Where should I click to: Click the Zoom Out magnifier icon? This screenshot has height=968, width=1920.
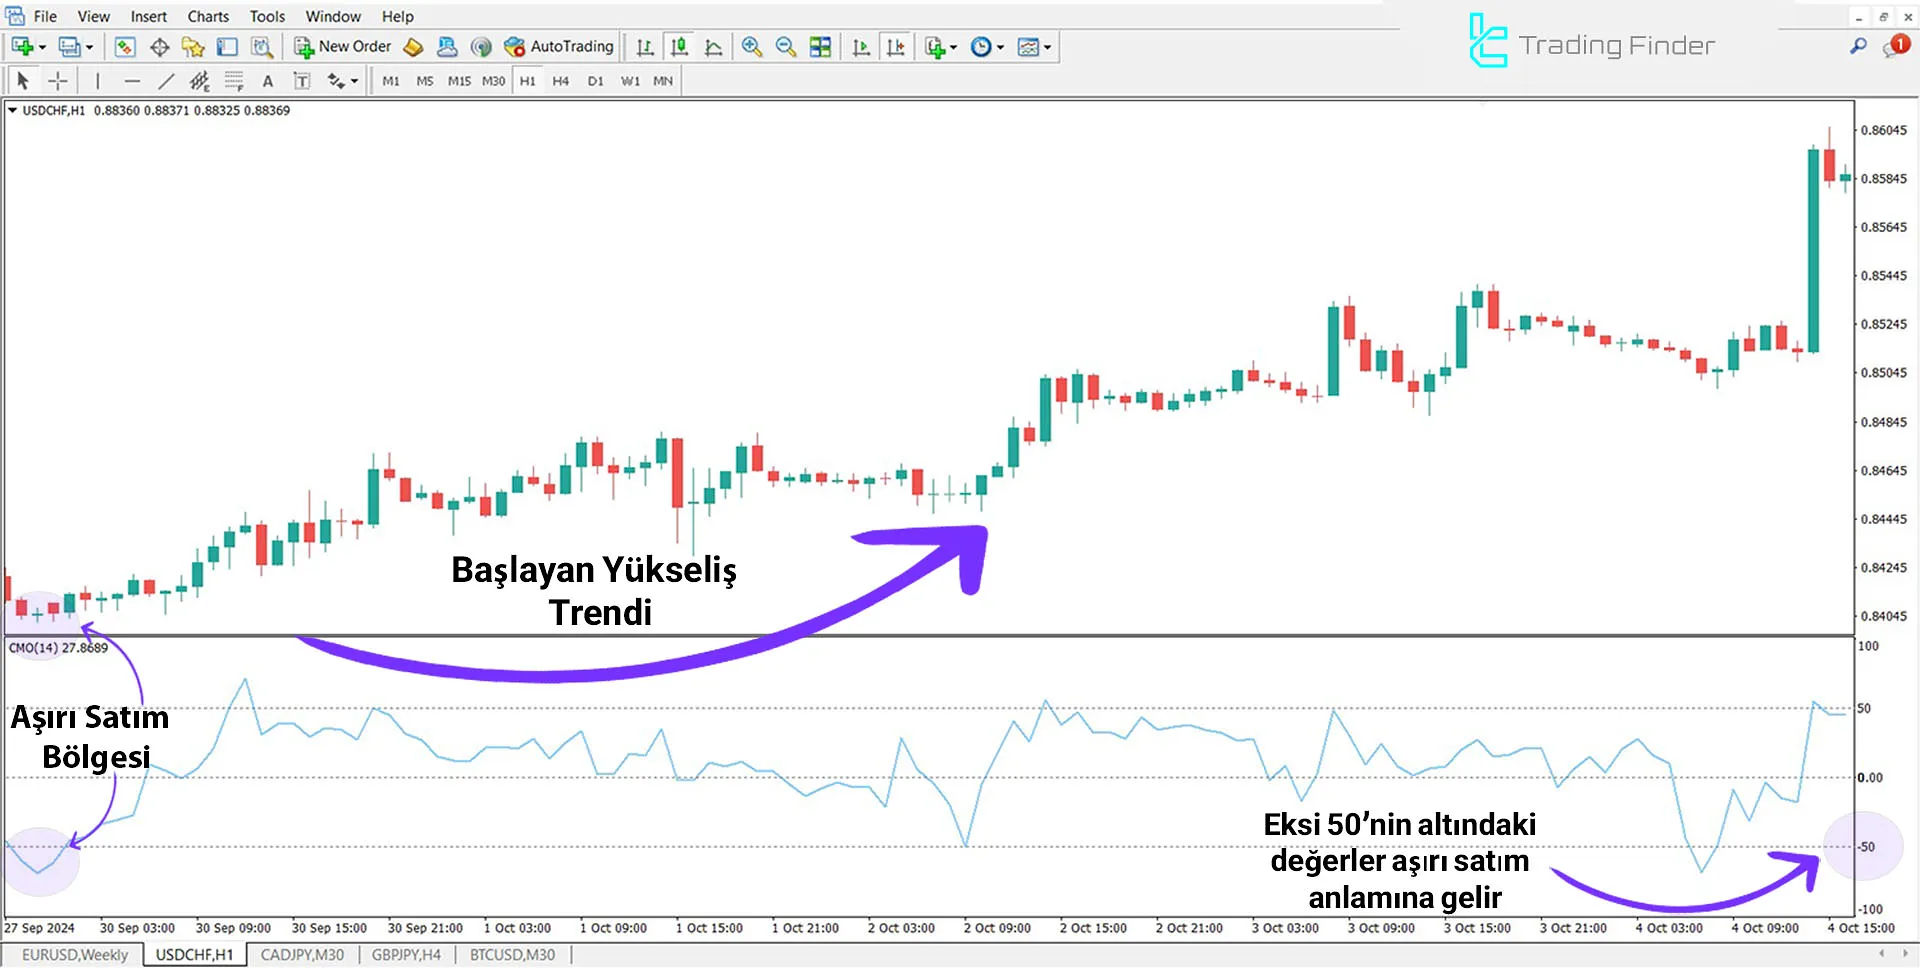coord(786,47)
